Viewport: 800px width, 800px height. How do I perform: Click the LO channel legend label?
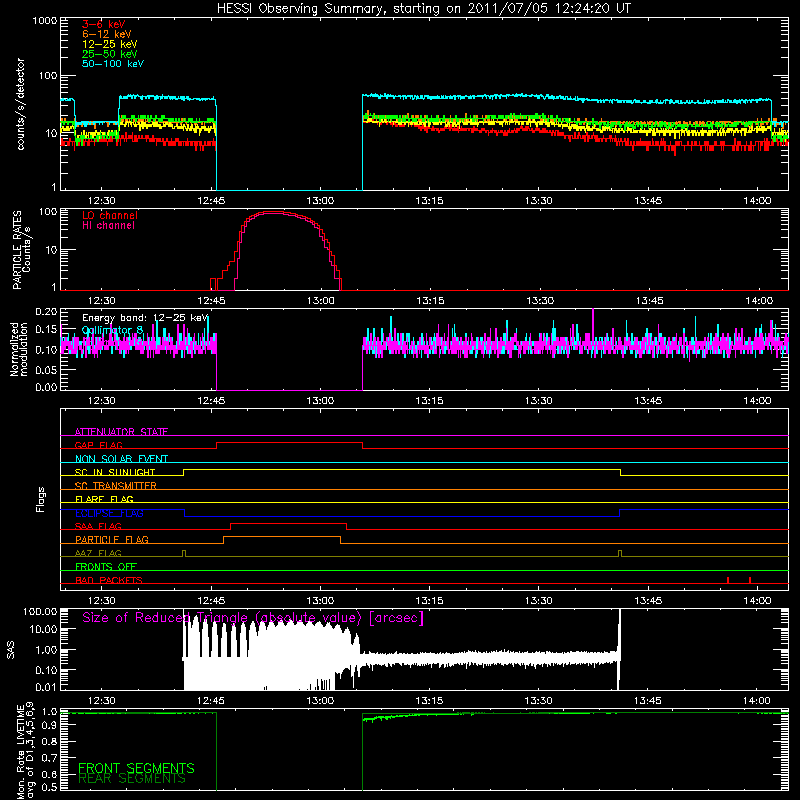110,215
